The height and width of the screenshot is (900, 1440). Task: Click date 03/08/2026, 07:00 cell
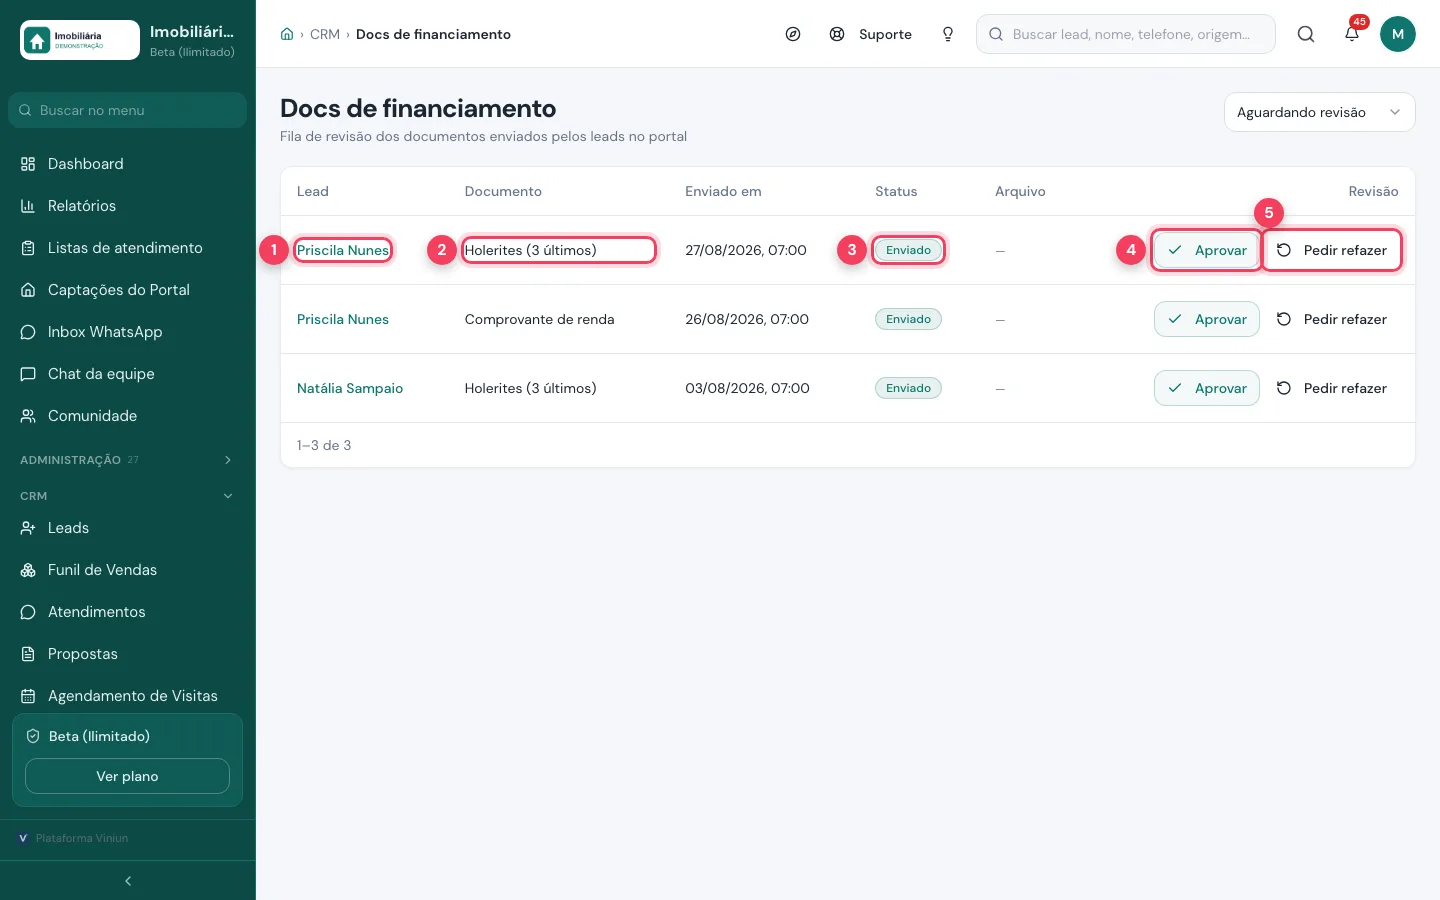point(747,388)
